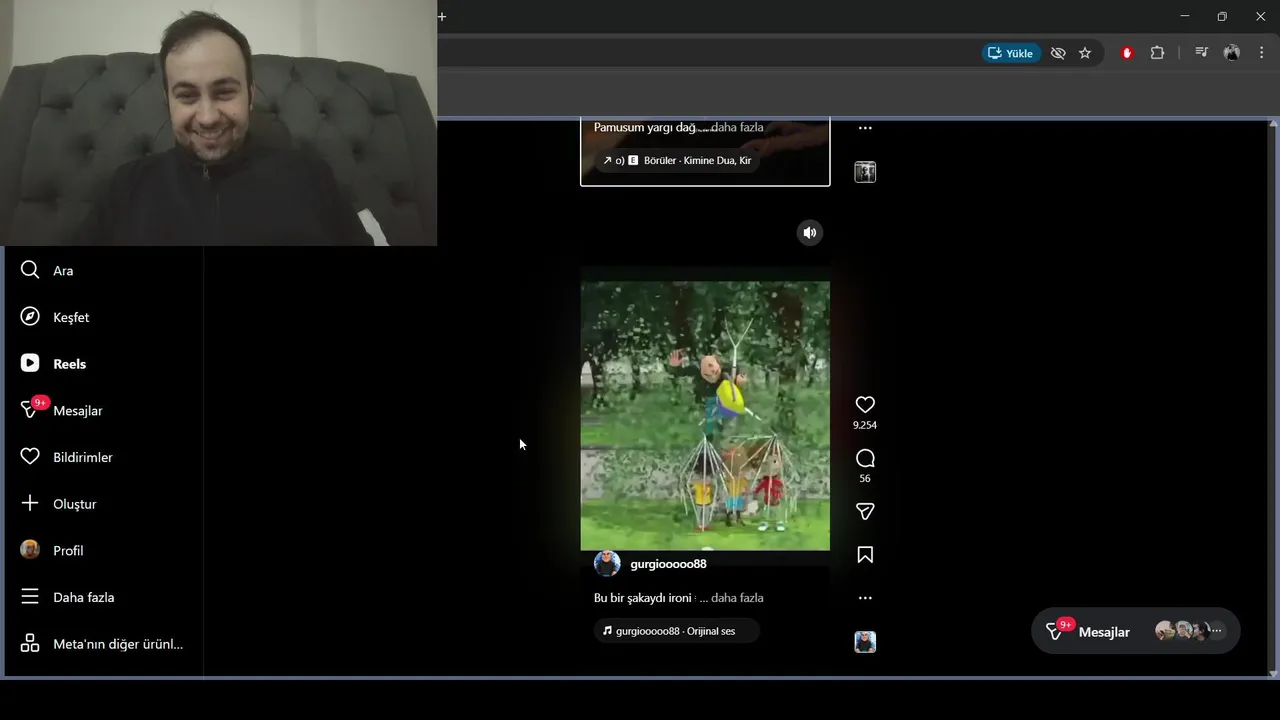The image size is (1280, 720).
Task: Open the gurgiooooo88 profile avatar
Action: pos(607,564)
